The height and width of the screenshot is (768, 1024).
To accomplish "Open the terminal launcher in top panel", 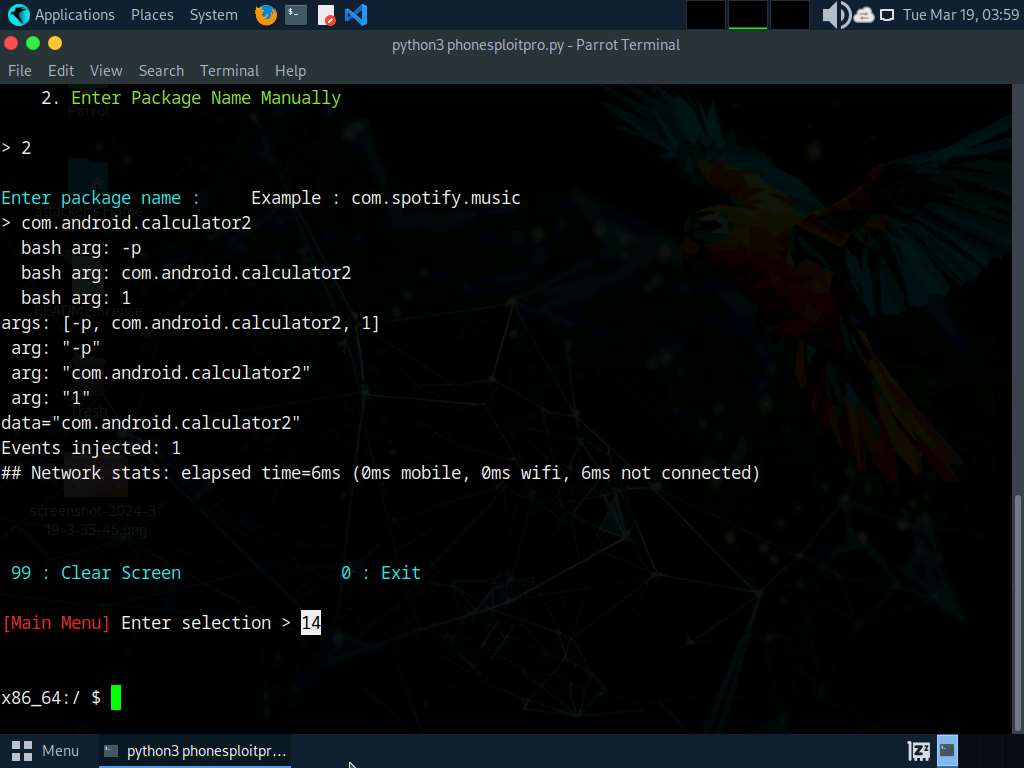I will (296, 15).
